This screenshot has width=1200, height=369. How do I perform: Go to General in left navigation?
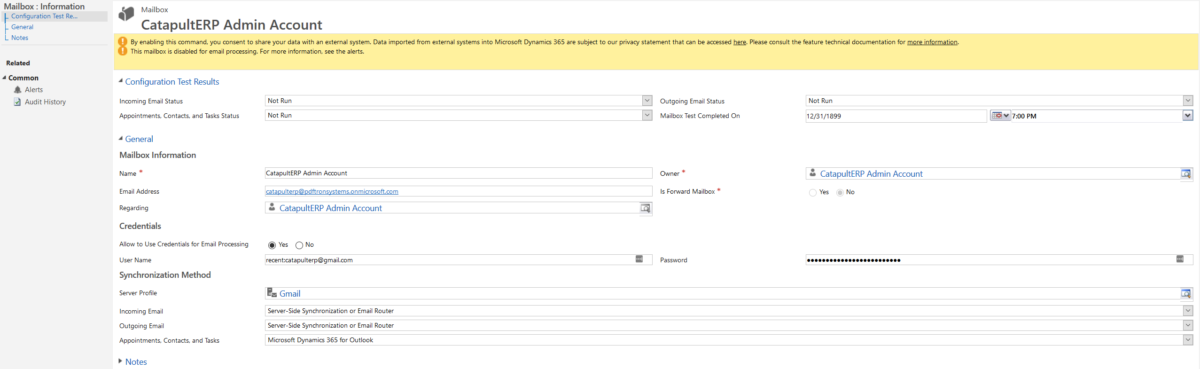pos(22,27)
